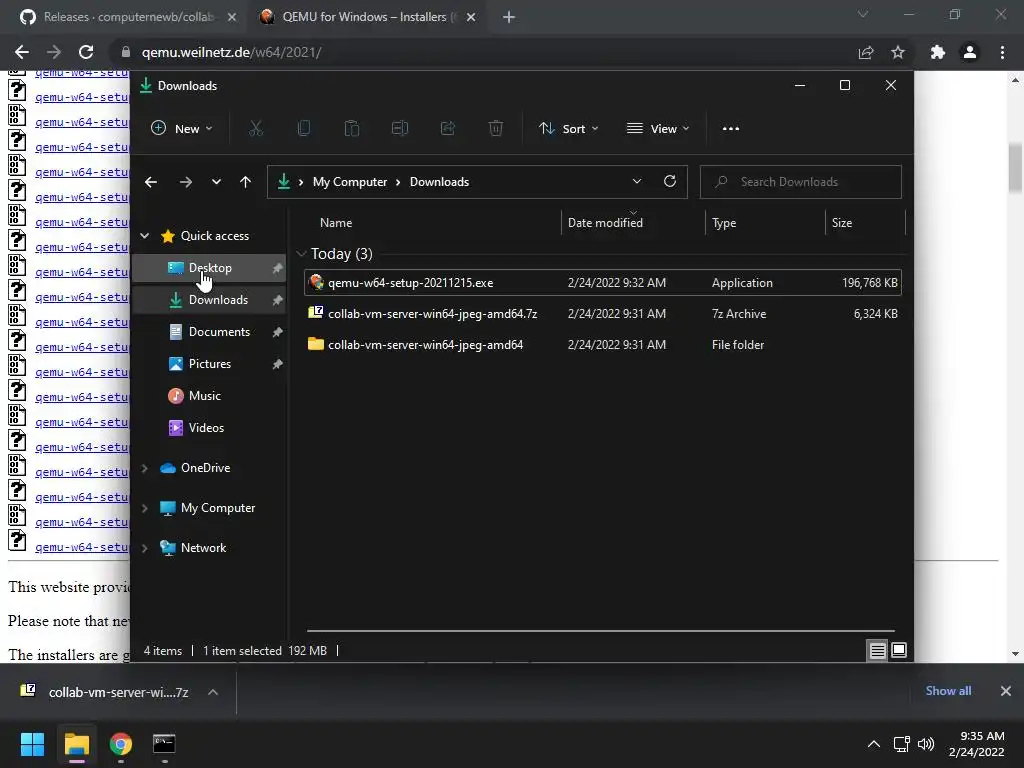Screen dimensions: 1024x768
Task: Open the collab-vm-server download item options chevron
Action: click(213, 692)
